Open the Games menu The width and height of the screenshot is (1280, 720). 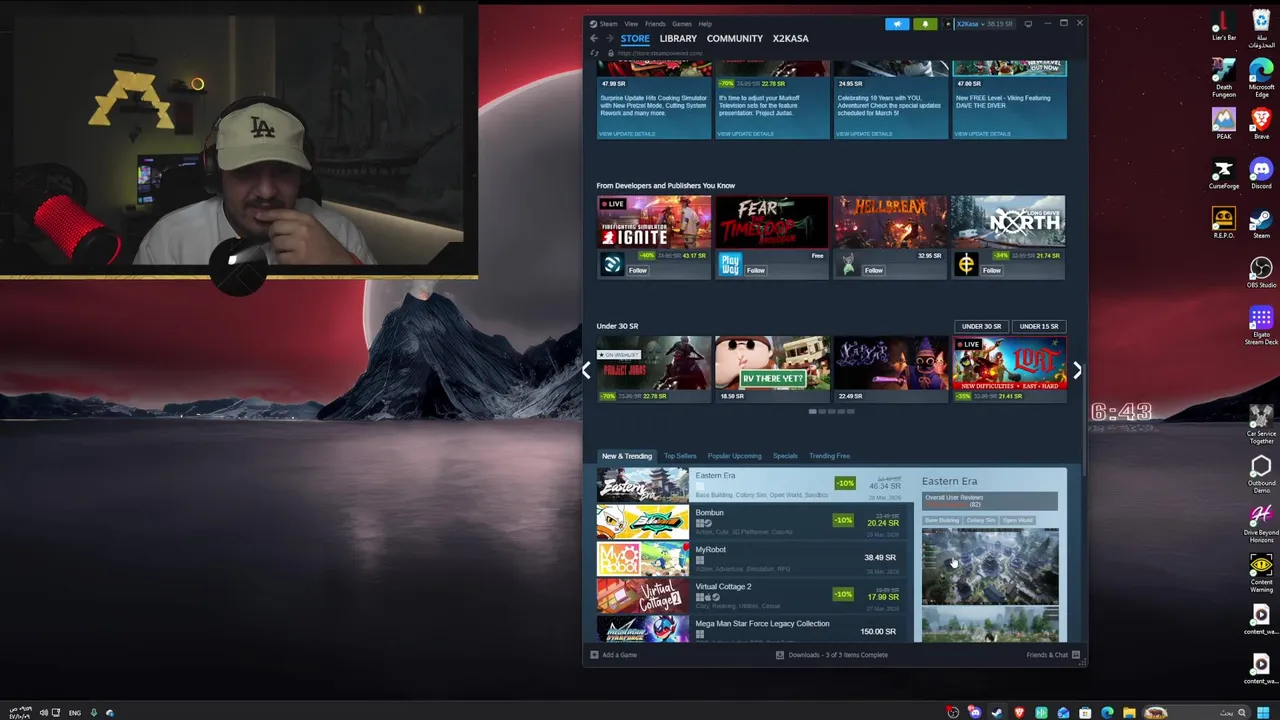[x=682, y=24]
